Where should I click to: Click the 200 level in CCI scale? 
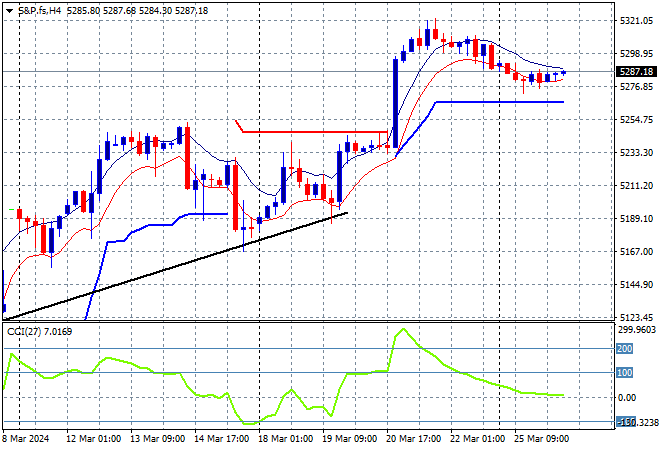point(625,349)
